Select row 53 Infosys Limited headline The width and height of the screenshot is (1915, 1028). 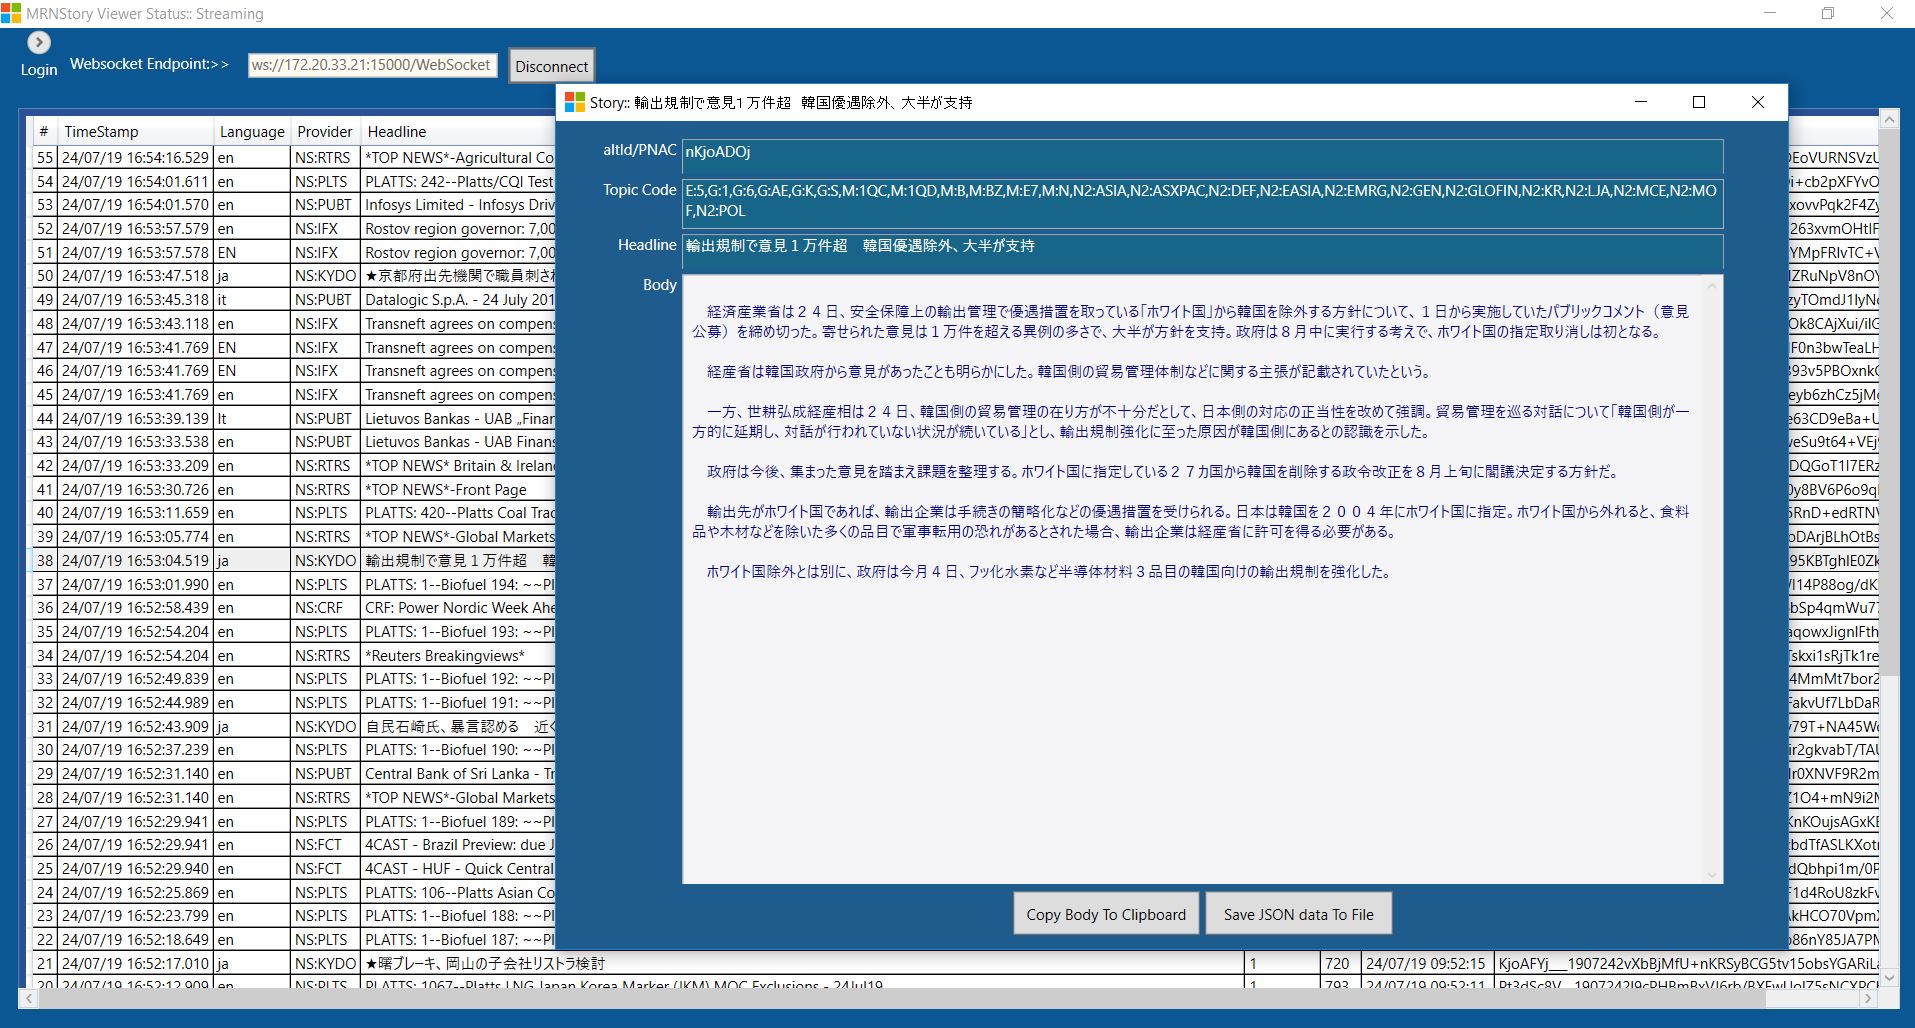[x=458, y=205]
